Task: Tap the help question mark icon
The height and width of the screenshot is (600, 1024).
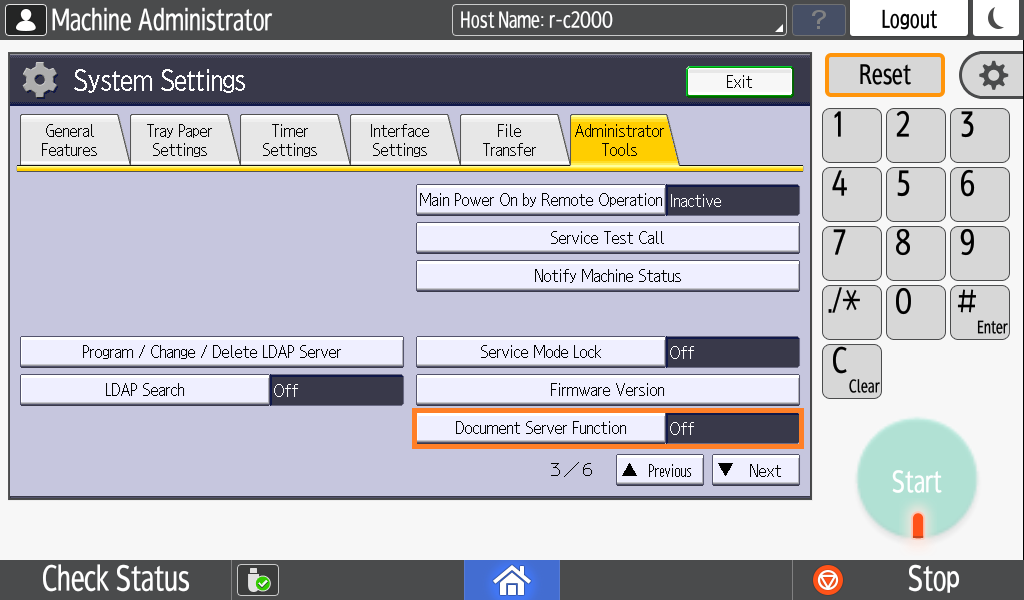Action: click(x=818, y=19)
